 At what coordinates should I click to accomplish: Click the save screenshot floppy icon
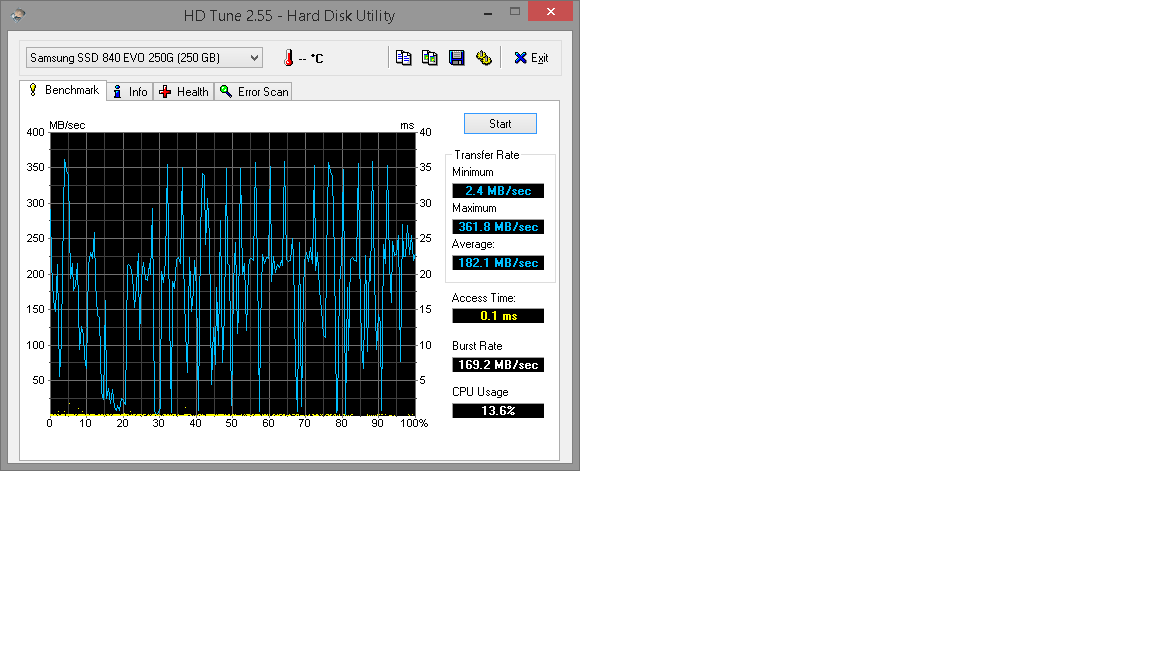click(x=456, y=57)
